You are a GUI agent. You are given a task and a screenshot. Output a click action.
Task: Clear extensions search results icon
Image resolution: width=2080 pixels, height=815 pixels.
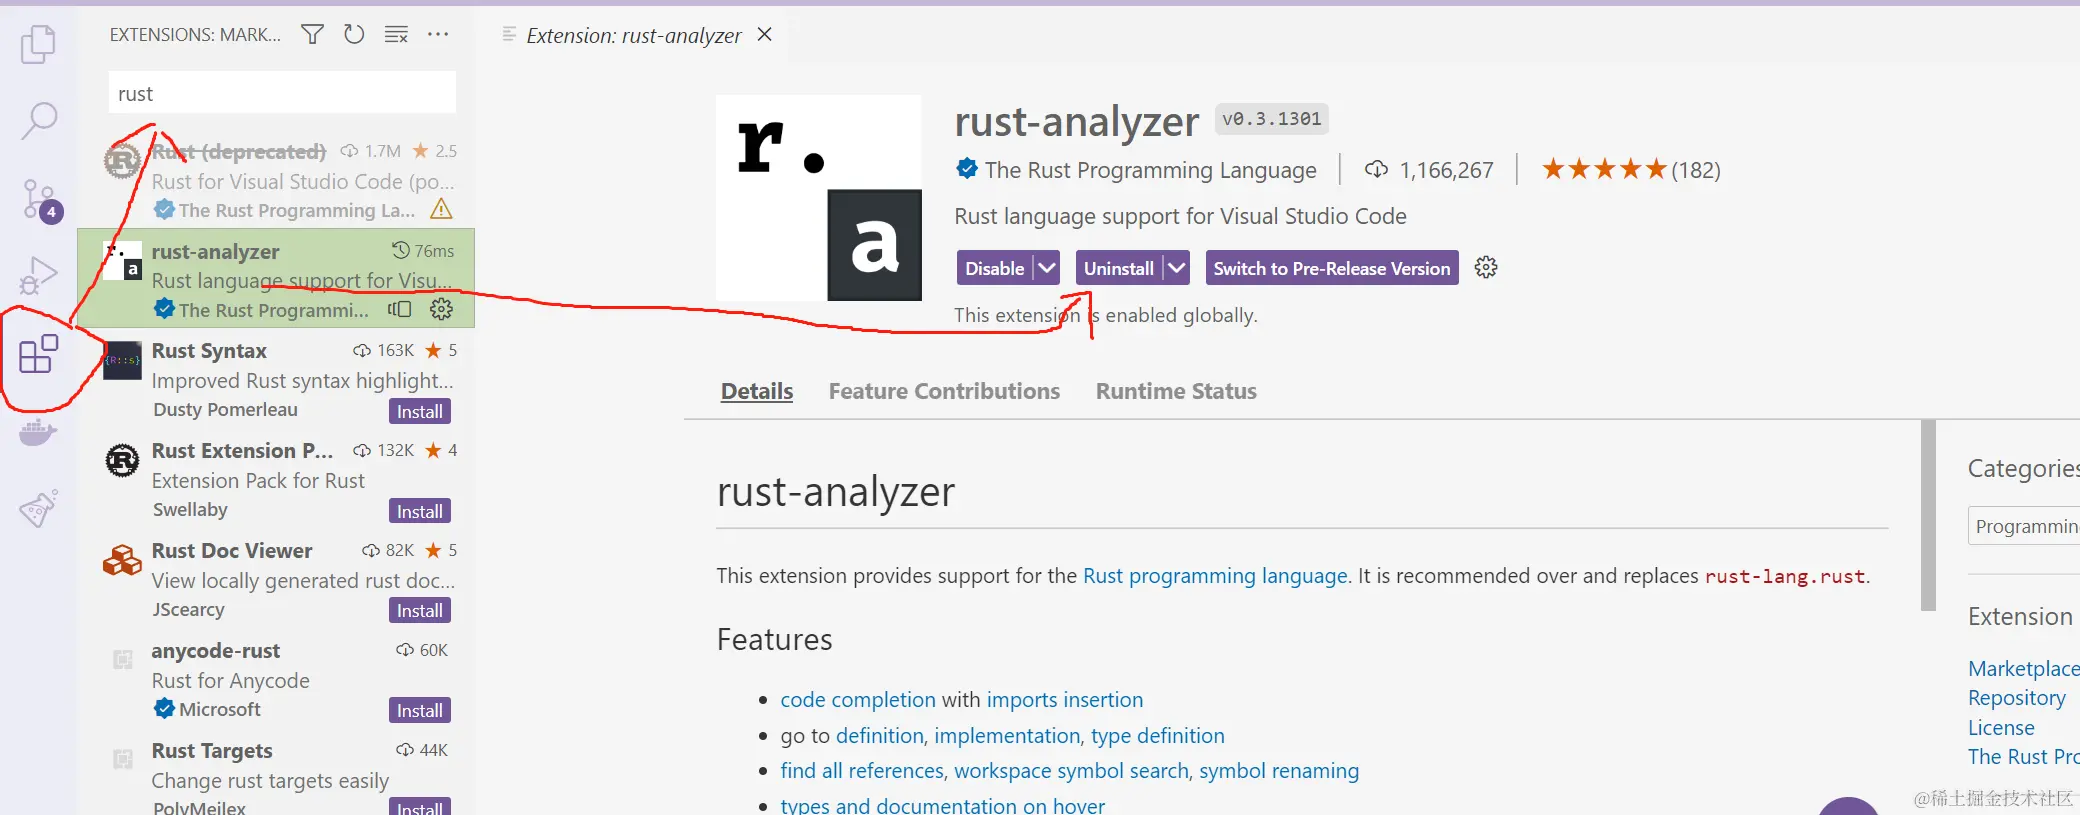tap(396, 35)
